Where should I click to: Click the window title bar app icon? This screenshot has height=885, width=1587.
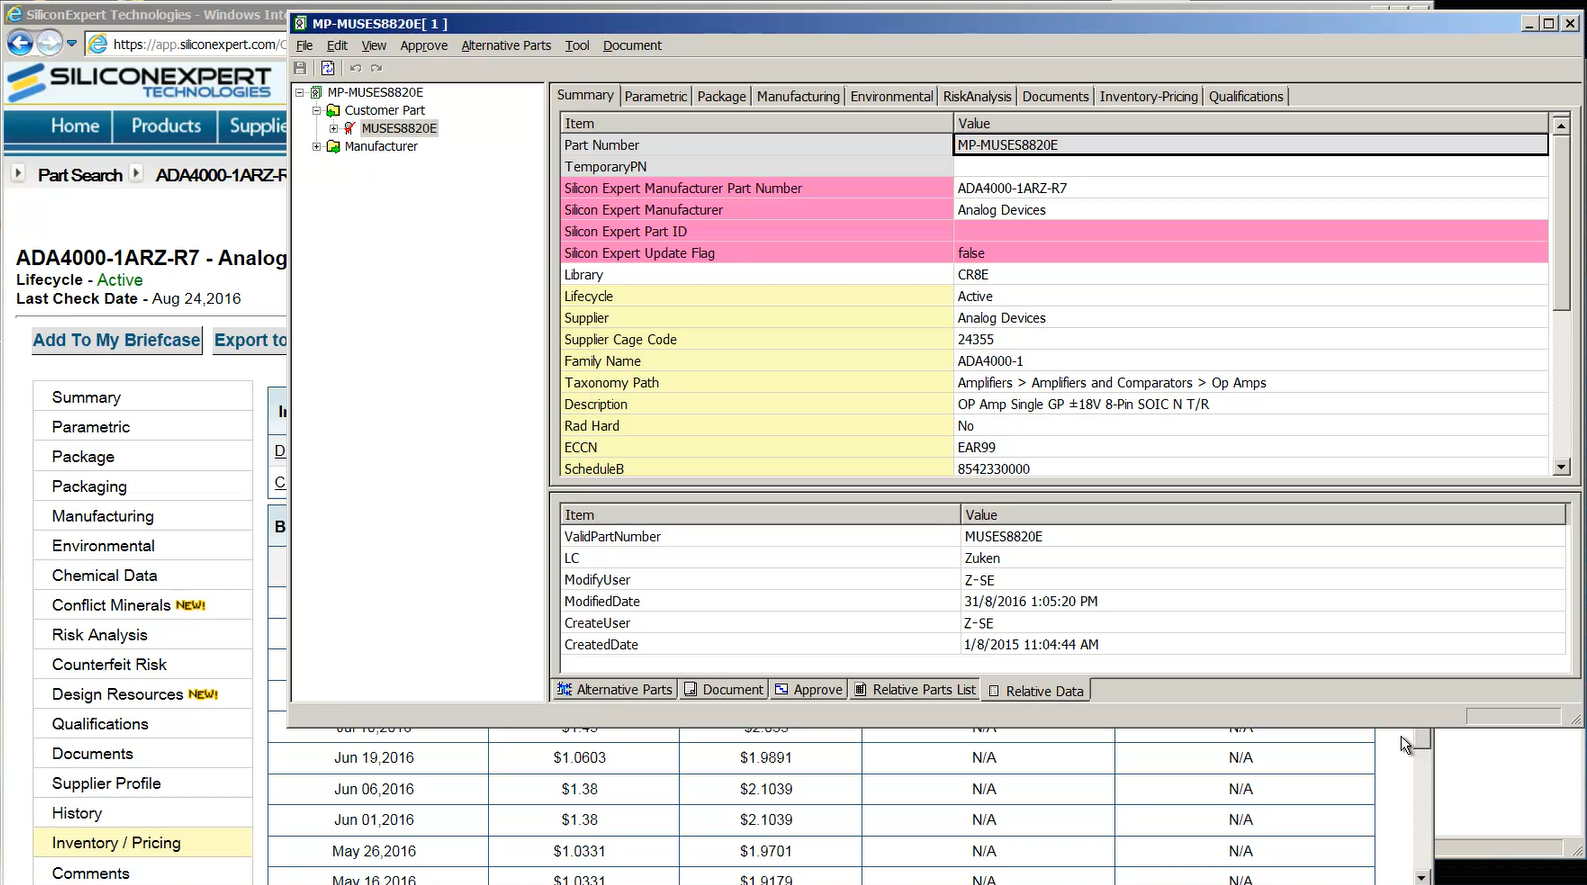300,23
